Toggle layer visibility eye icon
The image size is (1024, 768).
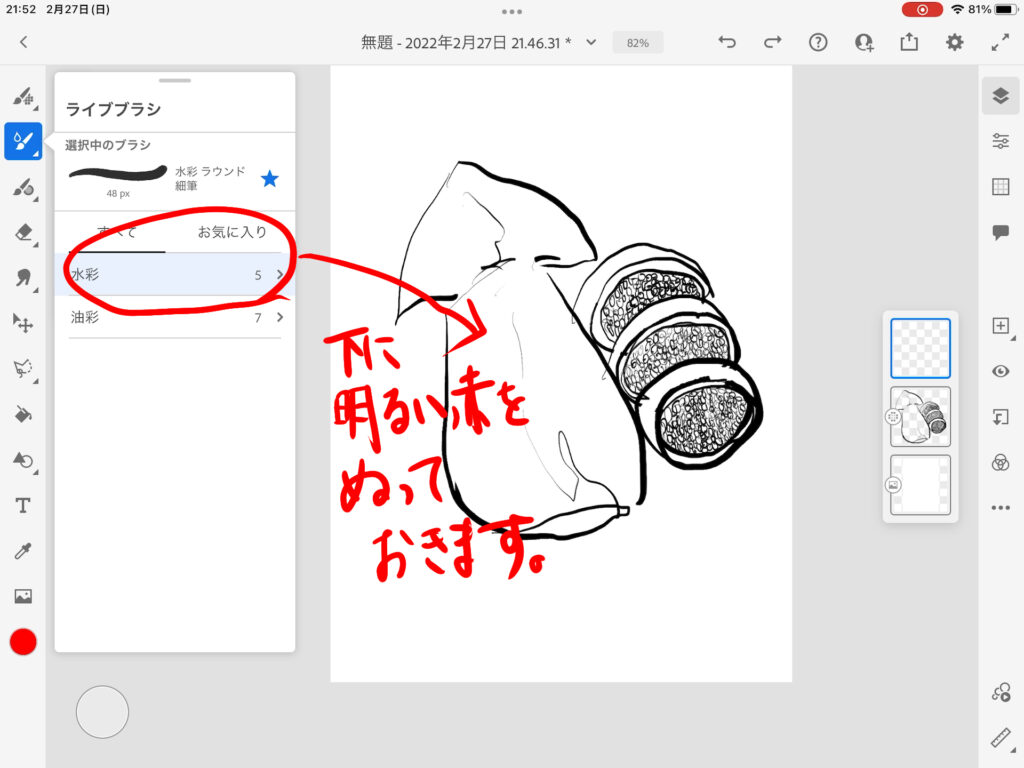[1000, 371]
